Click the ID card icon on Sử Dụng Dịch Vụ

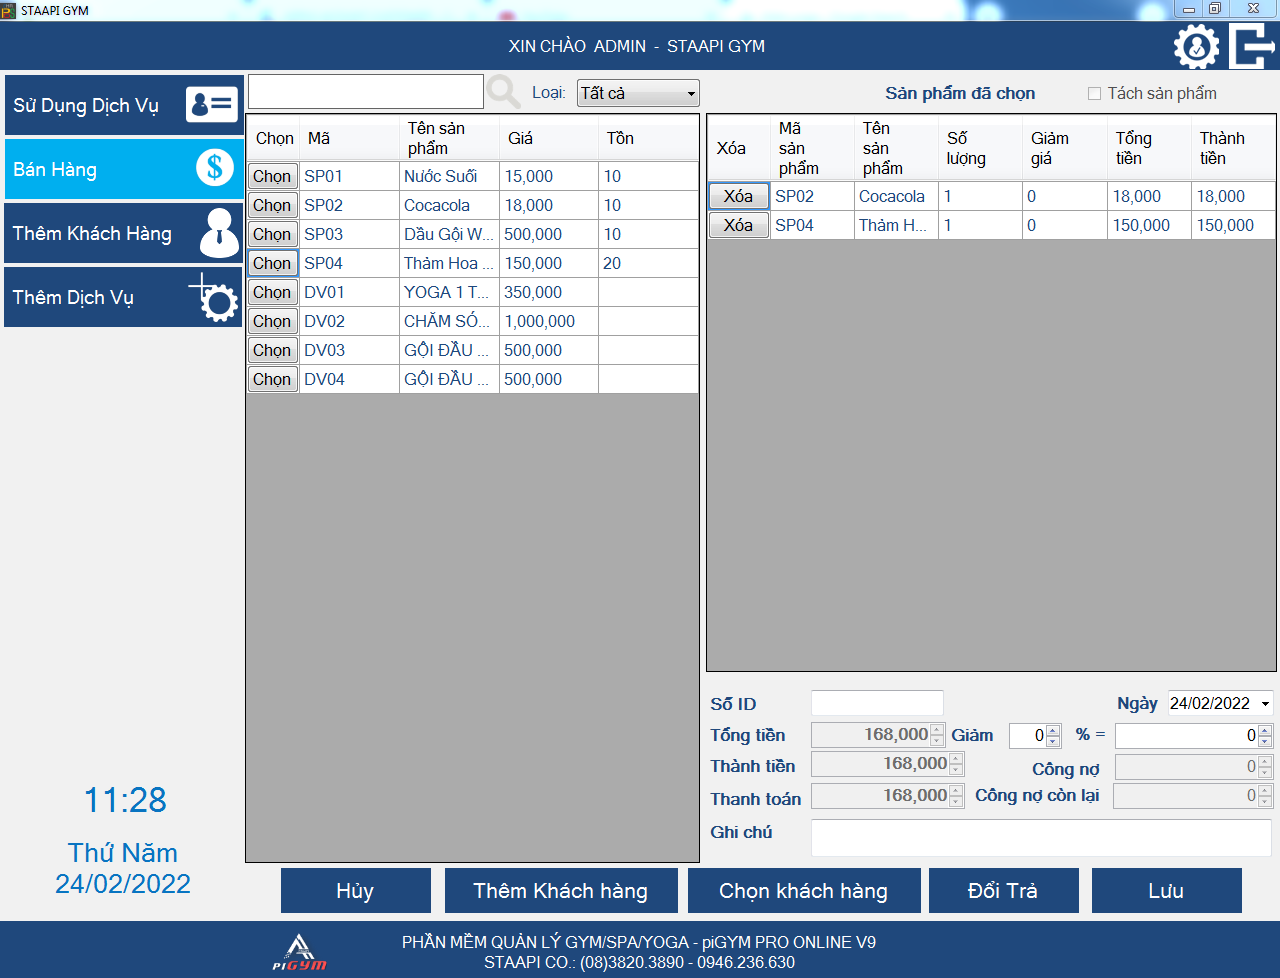[212, 104]
